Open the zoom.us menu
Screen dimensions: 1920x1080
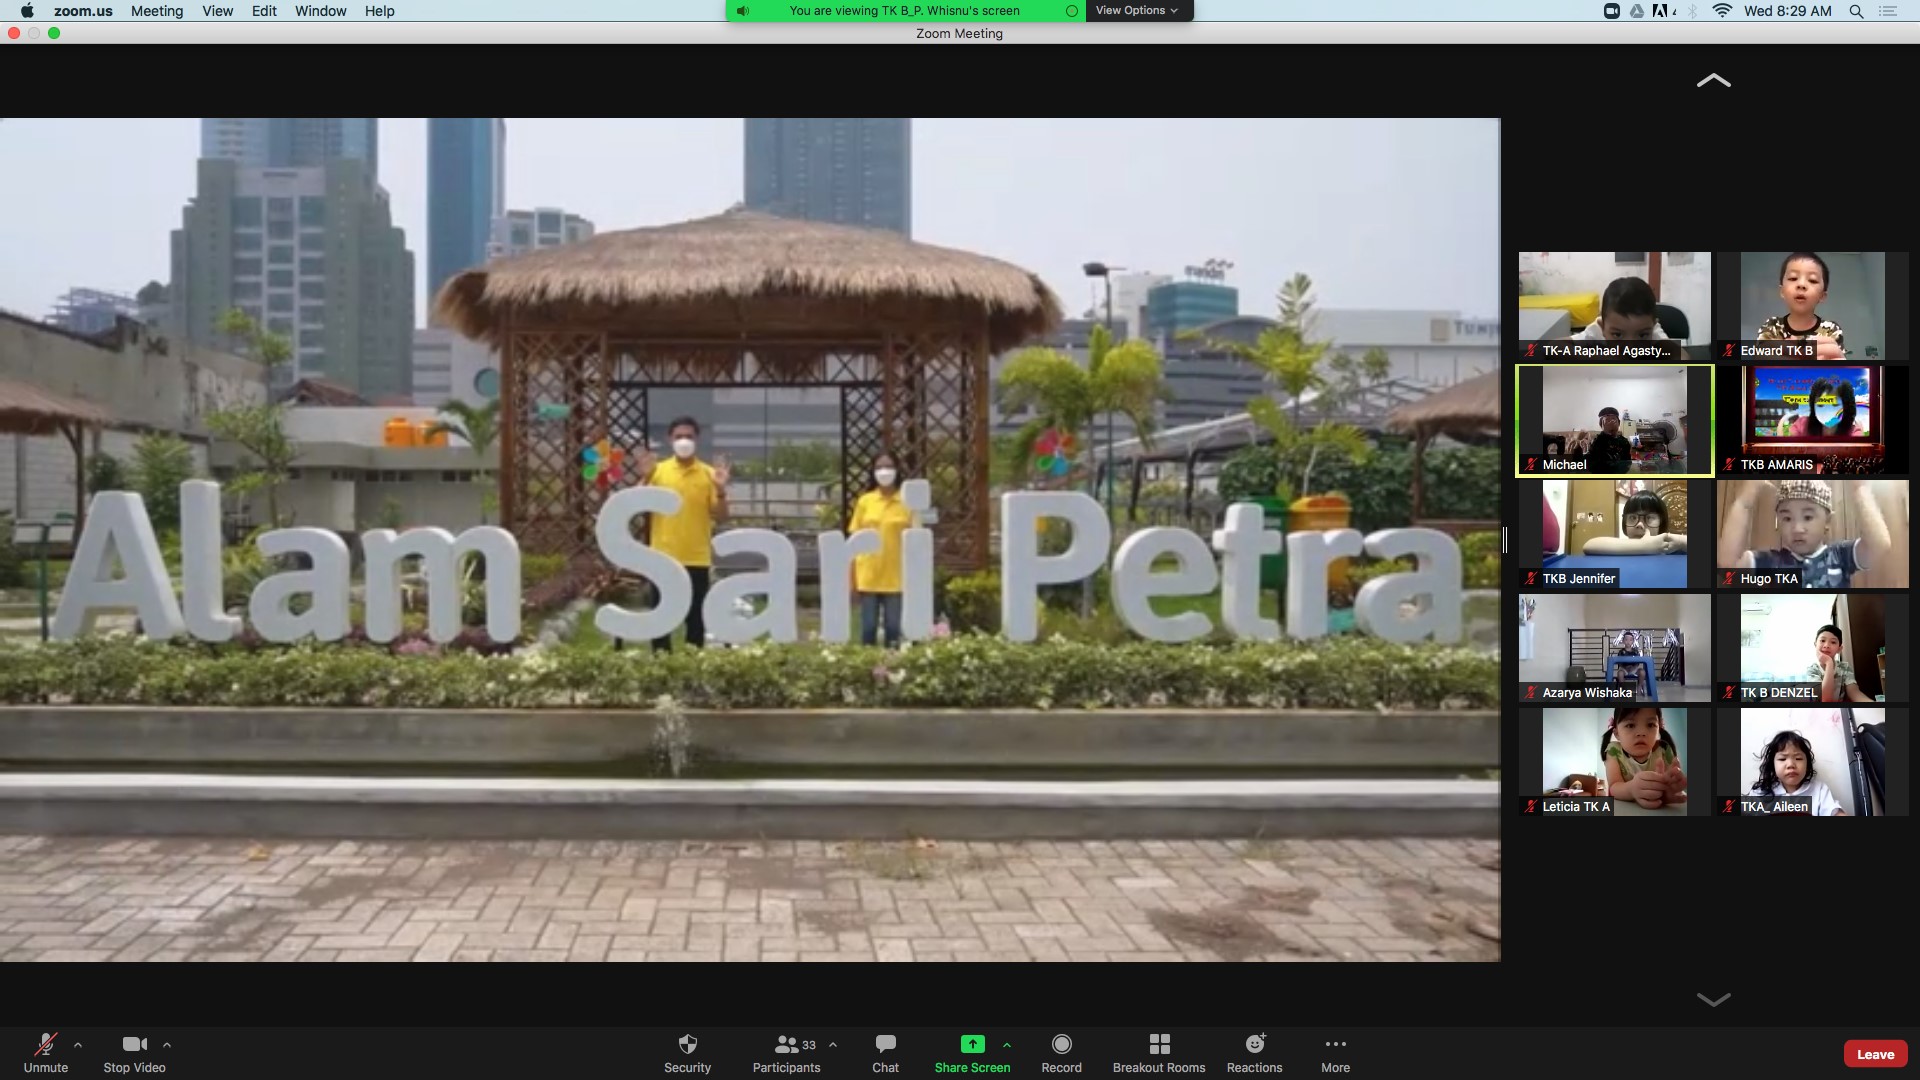click(83, 11)
